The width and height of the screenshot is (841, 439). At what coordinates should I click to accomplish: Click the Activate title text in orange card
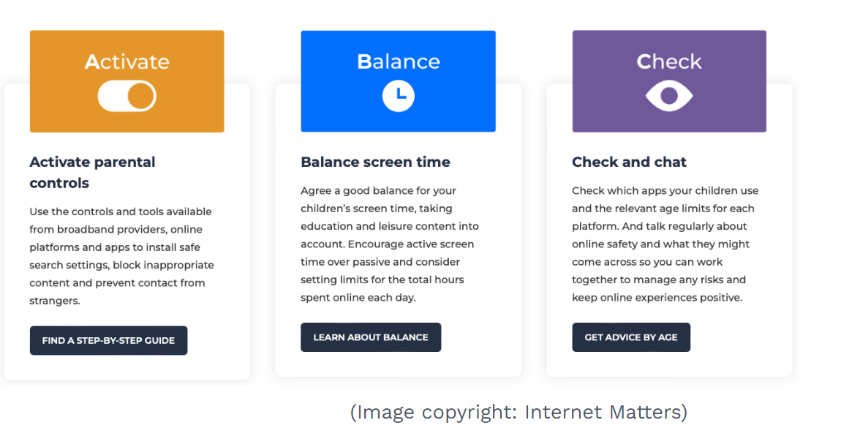127,62
